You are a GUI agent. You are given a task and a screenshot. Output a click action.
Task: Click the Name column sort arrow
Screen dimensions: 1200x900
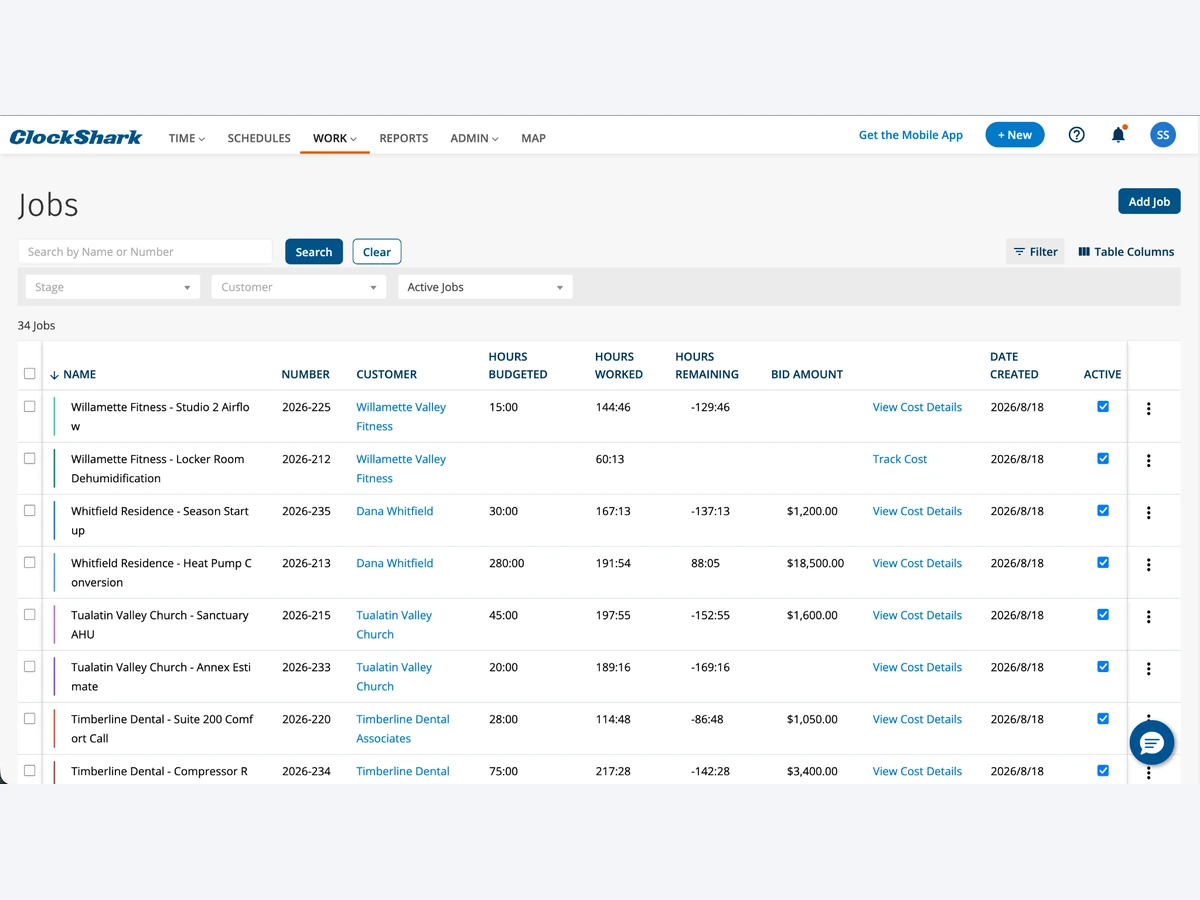coord(54,375)
